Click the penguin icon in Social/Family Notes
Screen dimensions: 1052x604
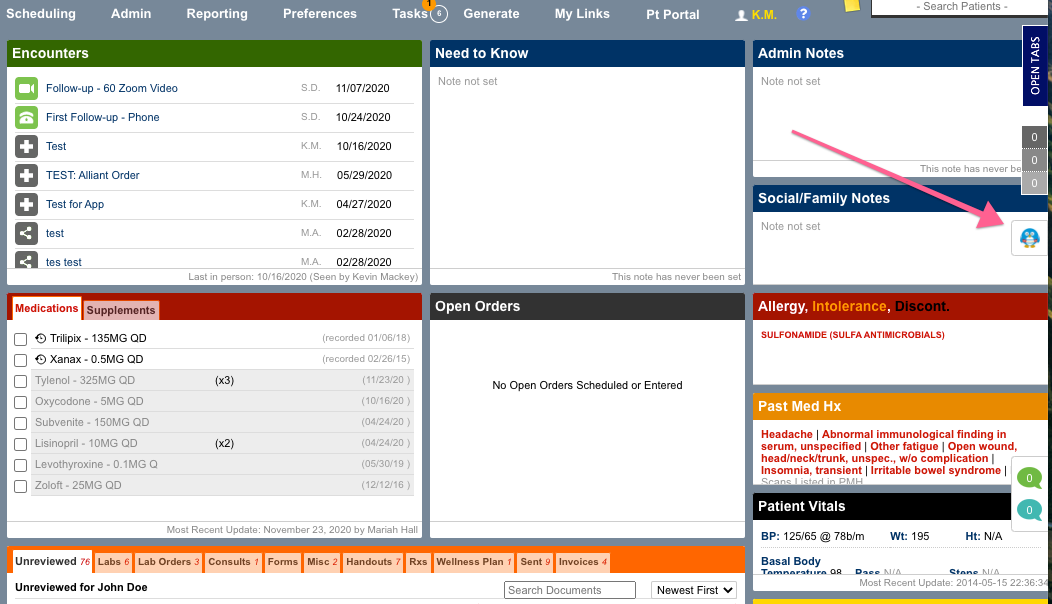(x=1029, y=237)
